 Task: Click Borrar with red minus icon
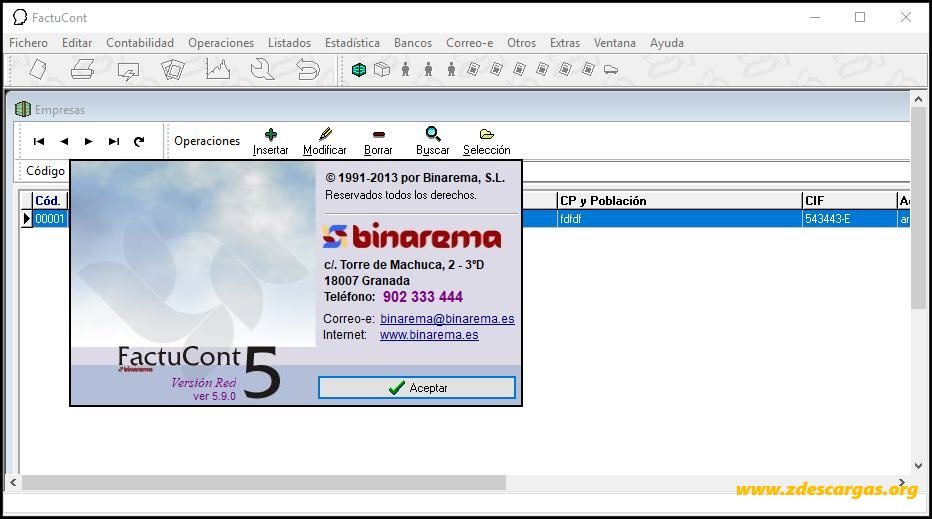[x=378, y=142]
